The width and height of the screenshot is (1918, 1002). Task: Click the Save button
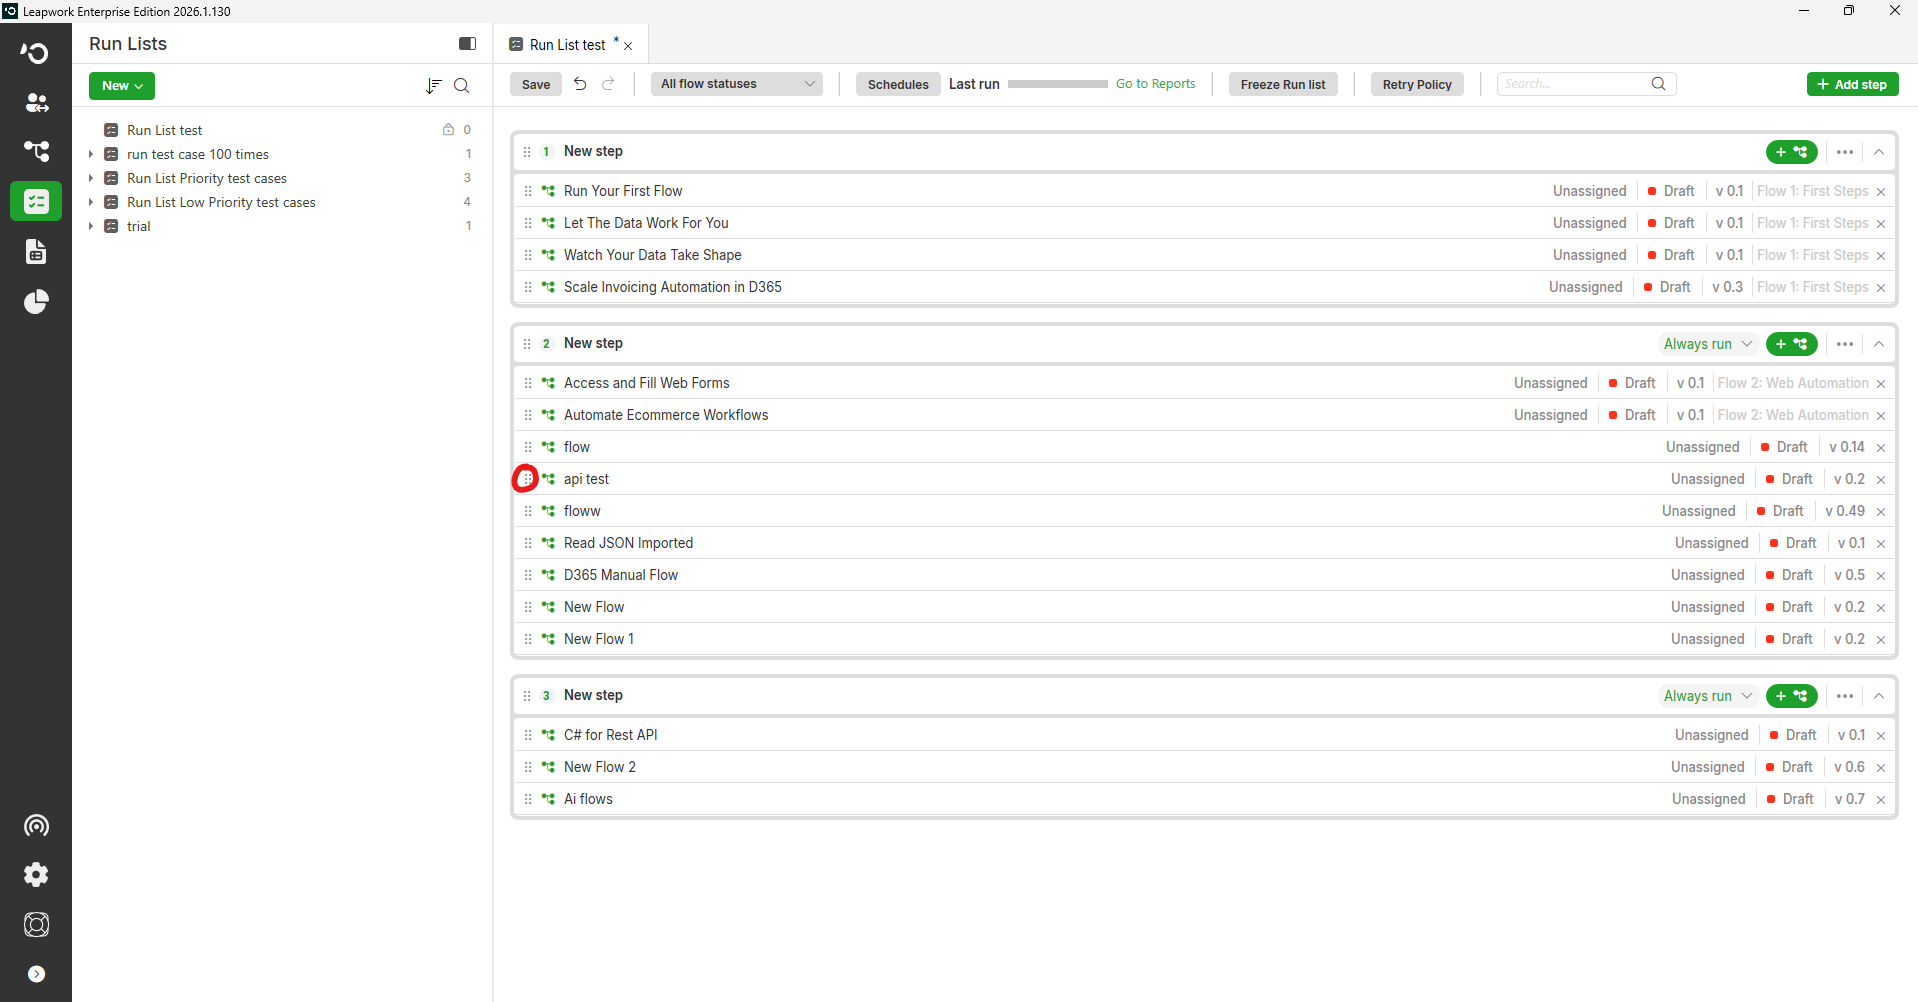pos(536,84)
